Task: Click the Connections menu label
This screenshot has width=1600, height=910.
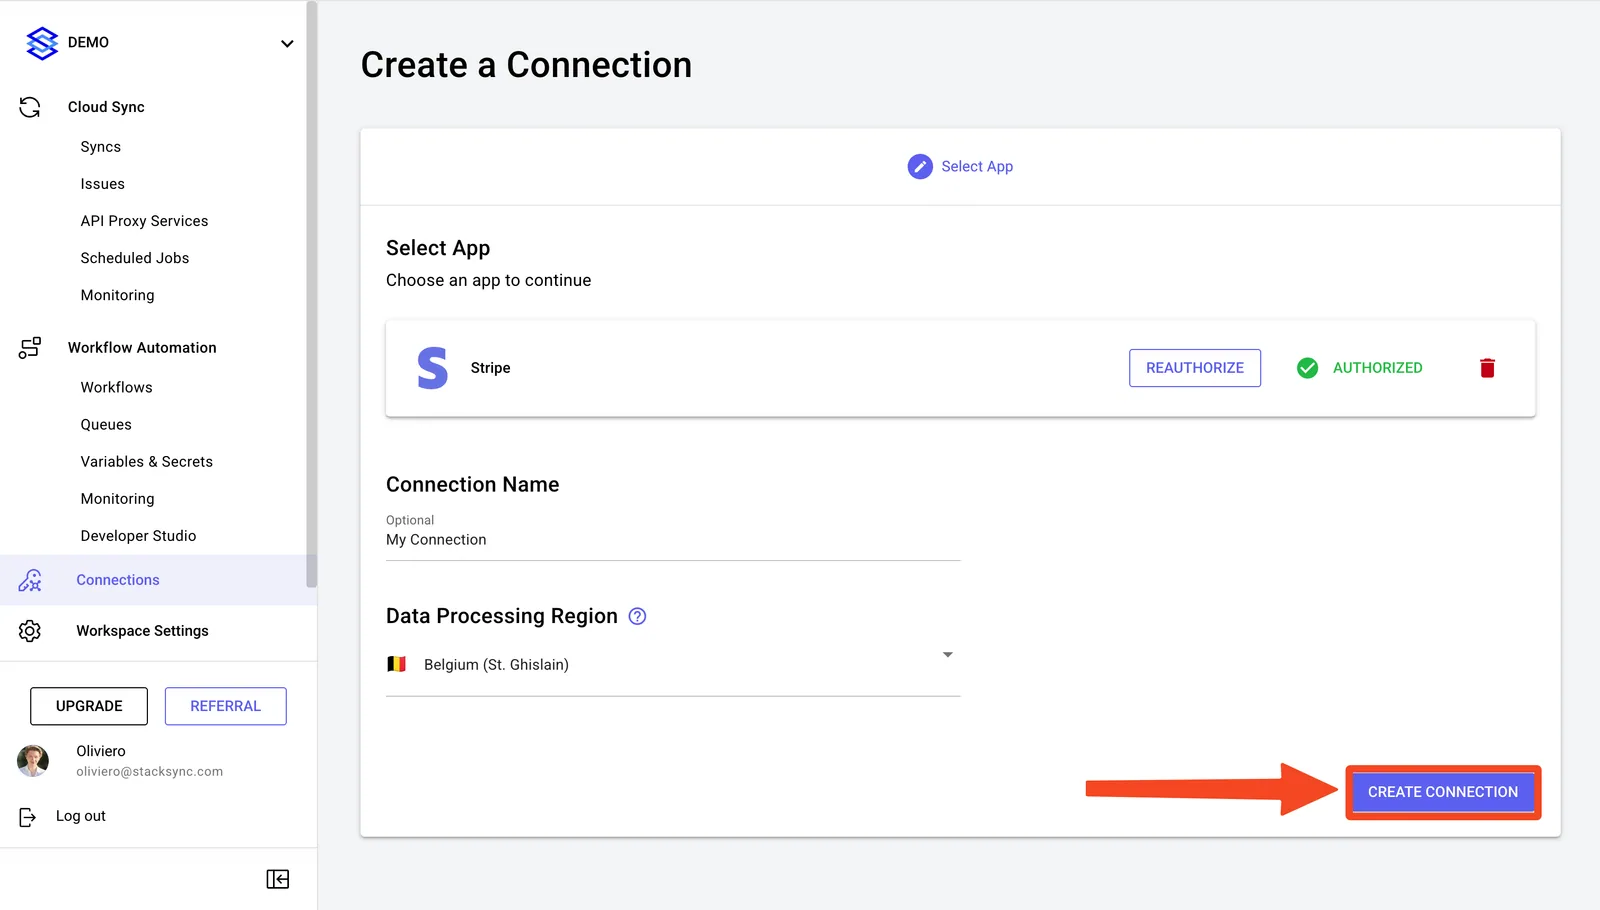Action: (118, 580)
